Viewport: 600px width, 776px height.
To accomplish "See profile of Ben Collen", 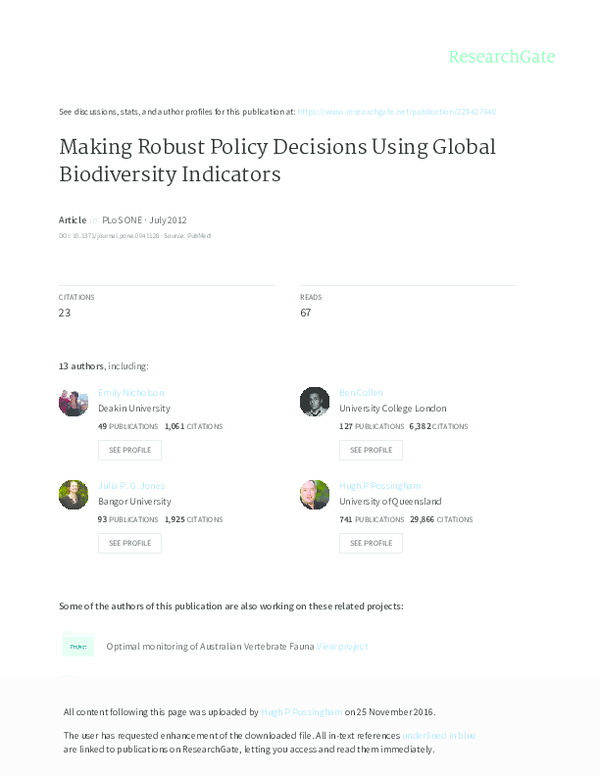I will [371, 450].
